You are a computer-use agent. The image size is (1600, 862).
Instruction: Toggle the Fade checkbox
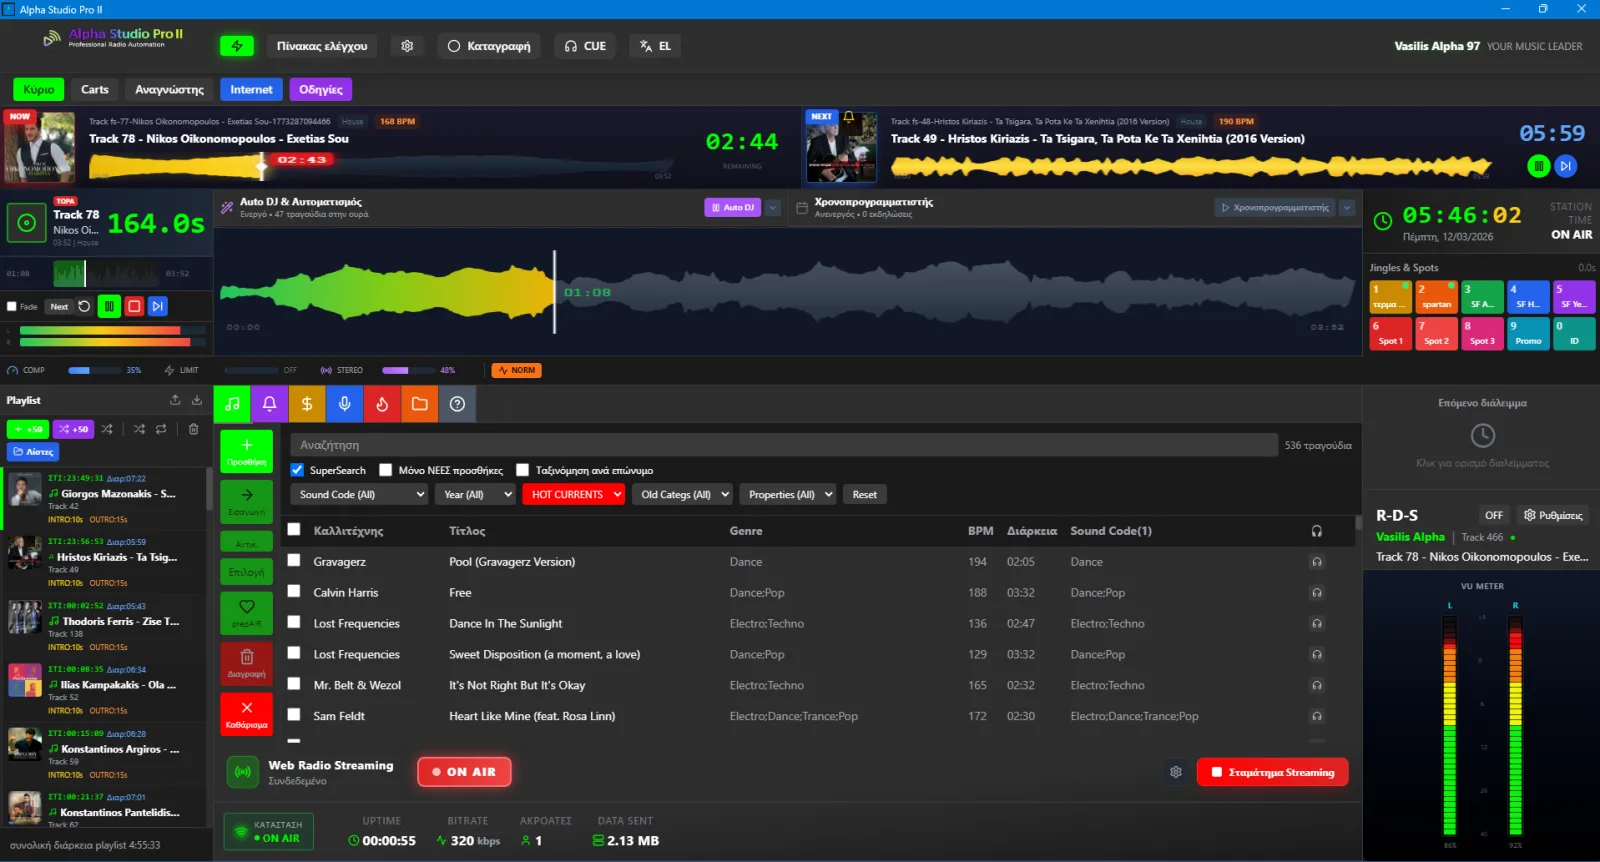pyautogui.click(x=12, y=307)
